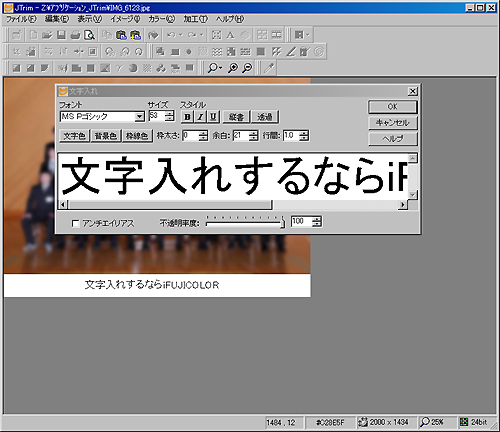Click the Zoom Out minus magnifier icon
Viewport: 500px width, 432px height.
coord(247,68)
